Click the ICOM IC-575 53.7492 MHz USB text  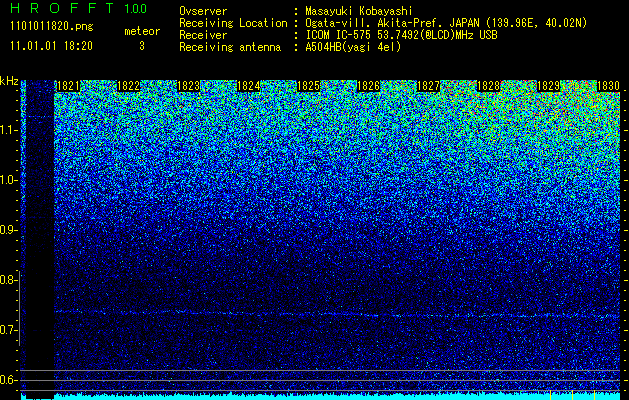pyautogui.click(x=402, y=35)
